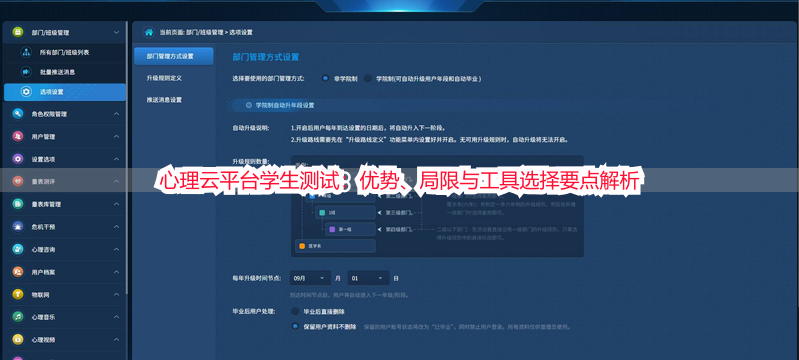Expand the 心理音乐 chevron
The image size is (799, 360).
pyautogui.click(x=116, y=317)
